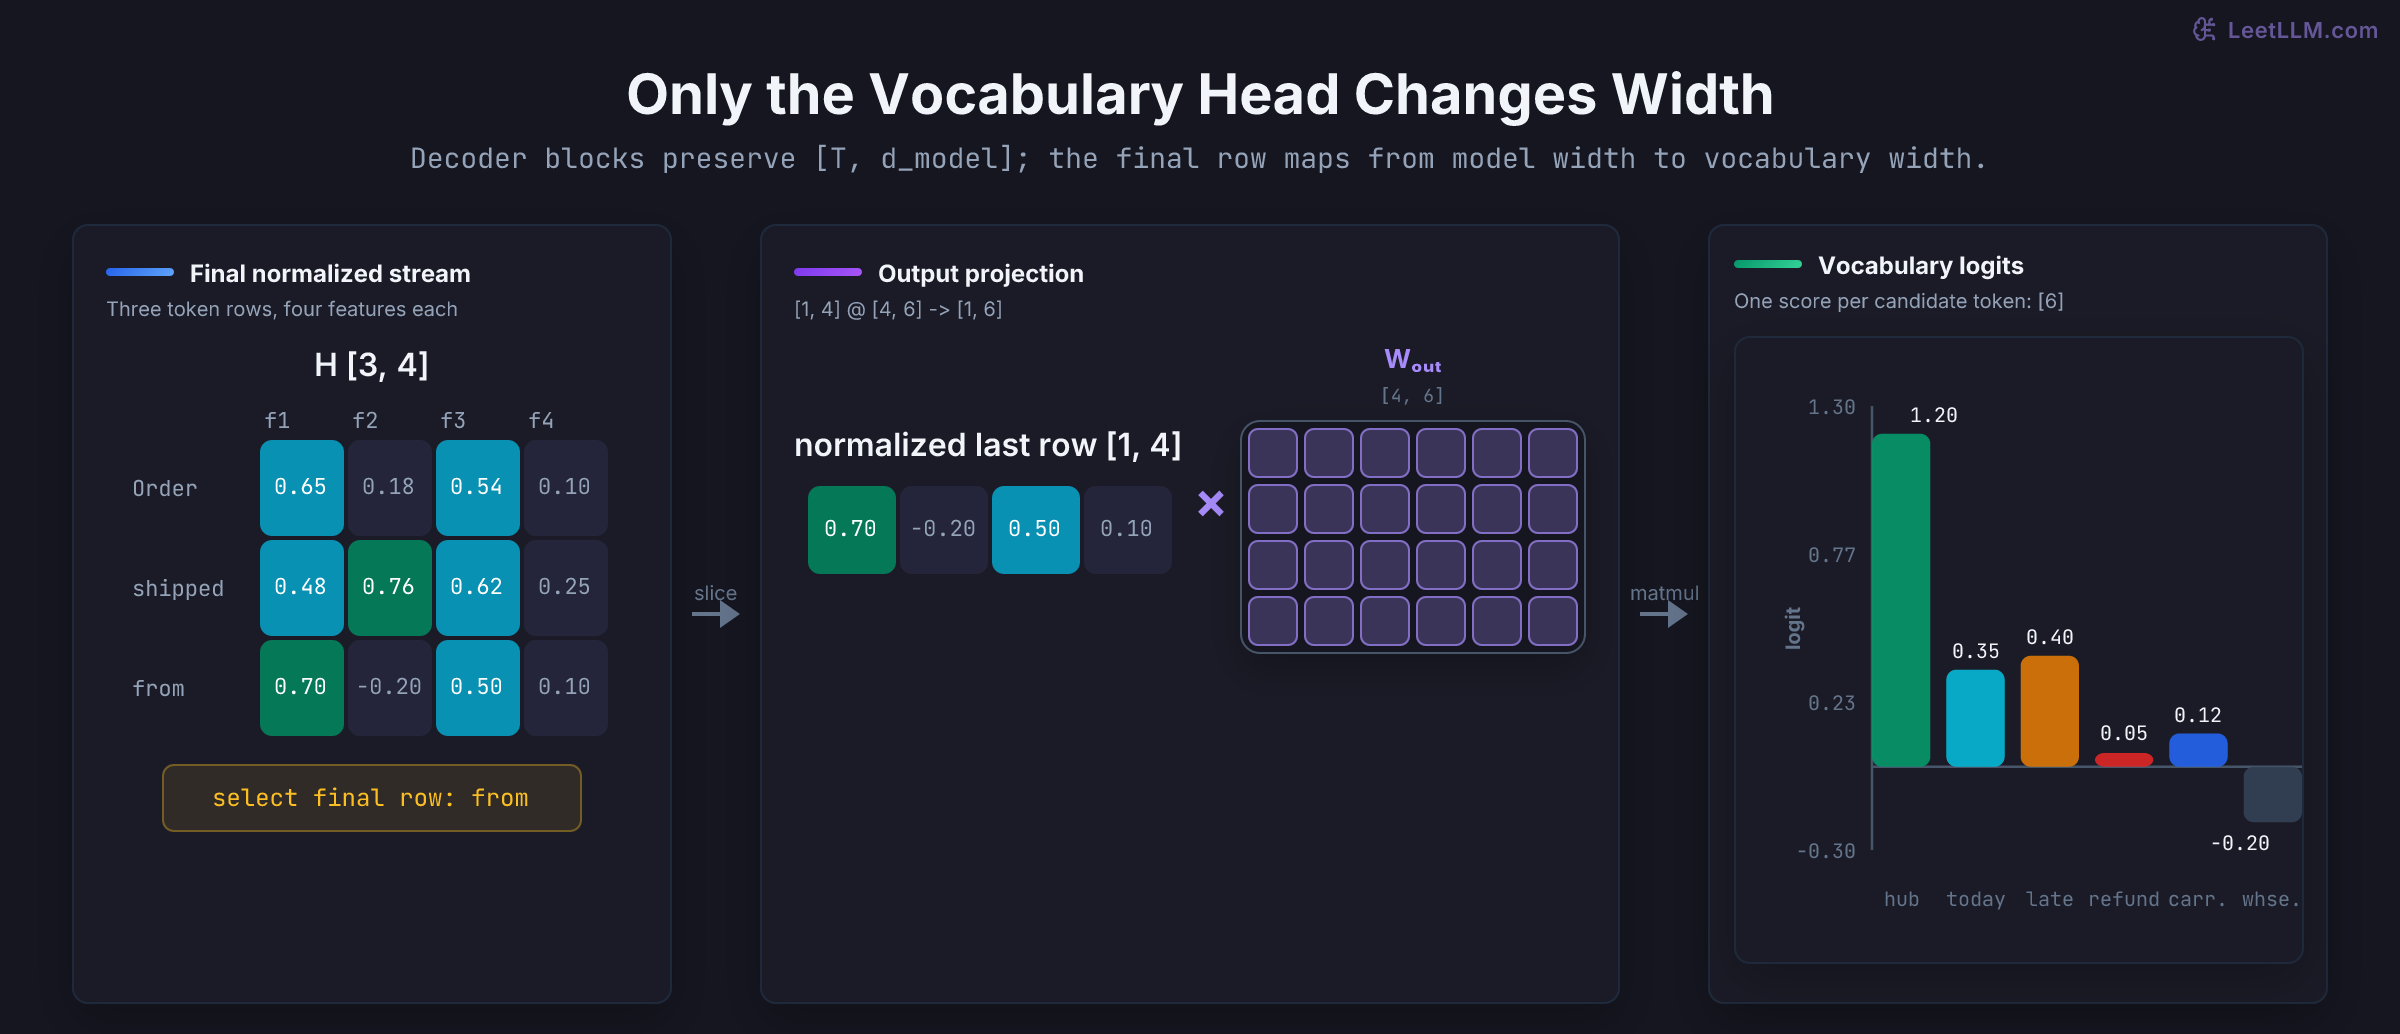This screenshot has width=2400, height=1034.
Task: Click the blue carr. logit bar
Action: [x=2198, y=750]
